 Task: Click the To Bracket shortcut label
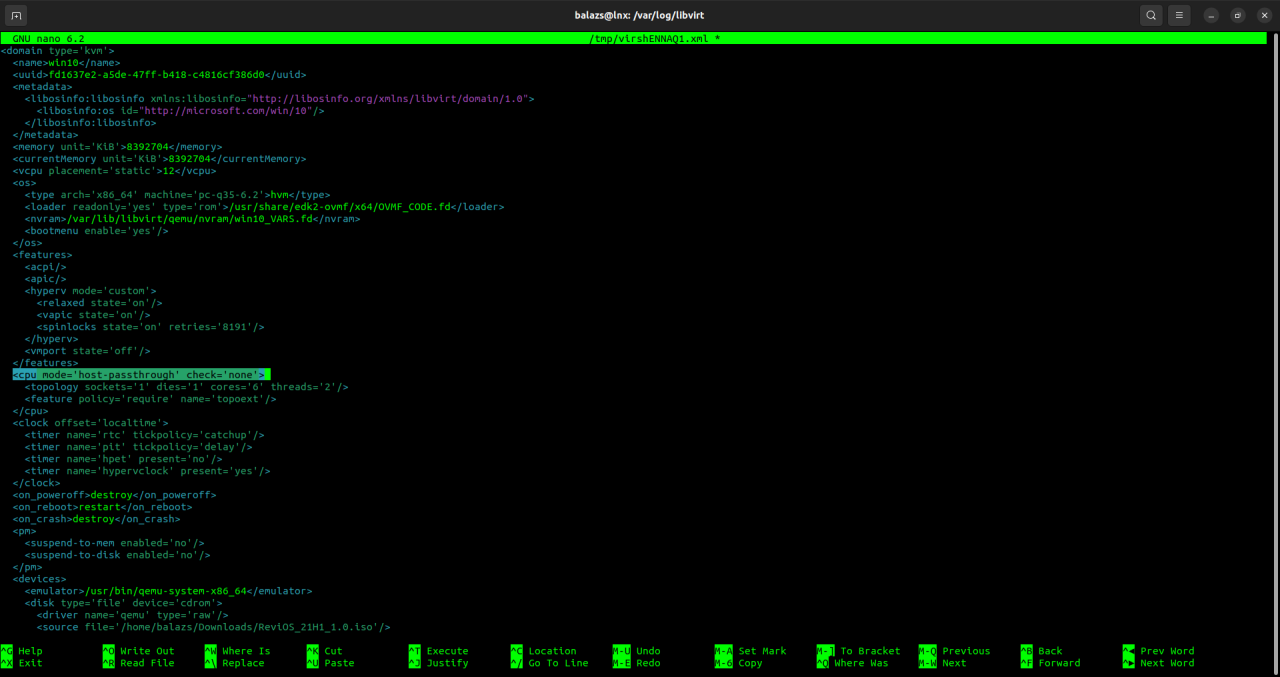coord(870,651)
